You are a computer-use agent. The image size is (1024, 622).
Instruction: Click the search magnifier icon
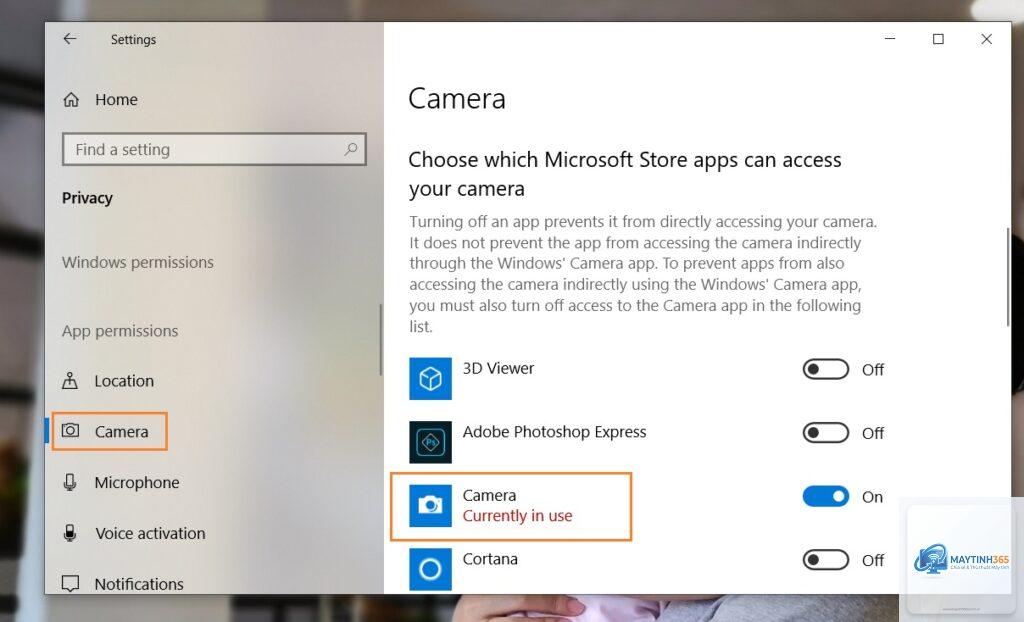[x=351, y=149]
